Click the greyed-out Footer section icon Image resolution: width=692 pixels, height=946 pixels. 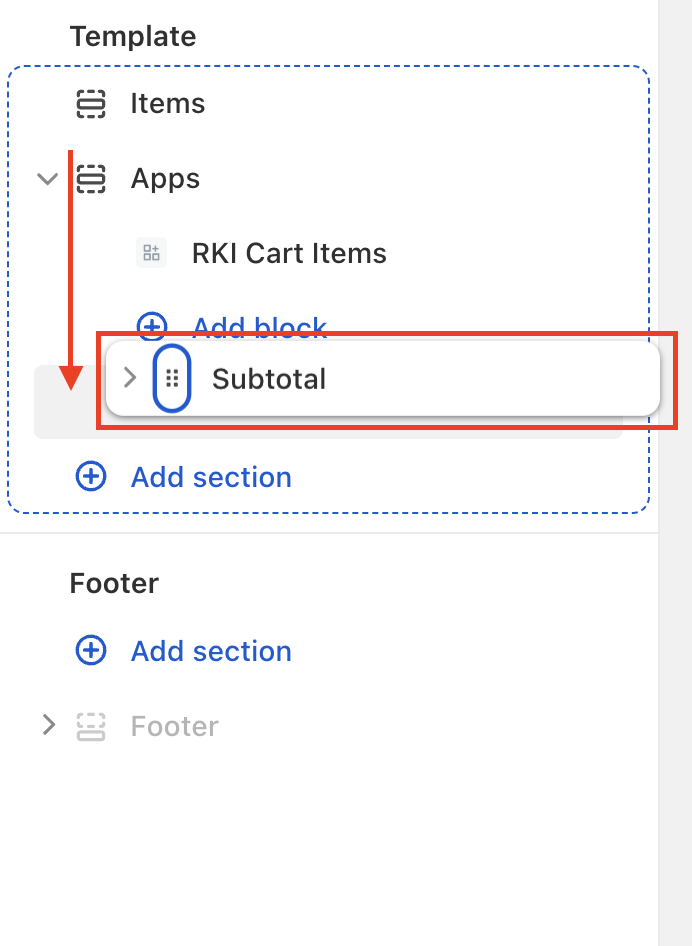(91, 726)
